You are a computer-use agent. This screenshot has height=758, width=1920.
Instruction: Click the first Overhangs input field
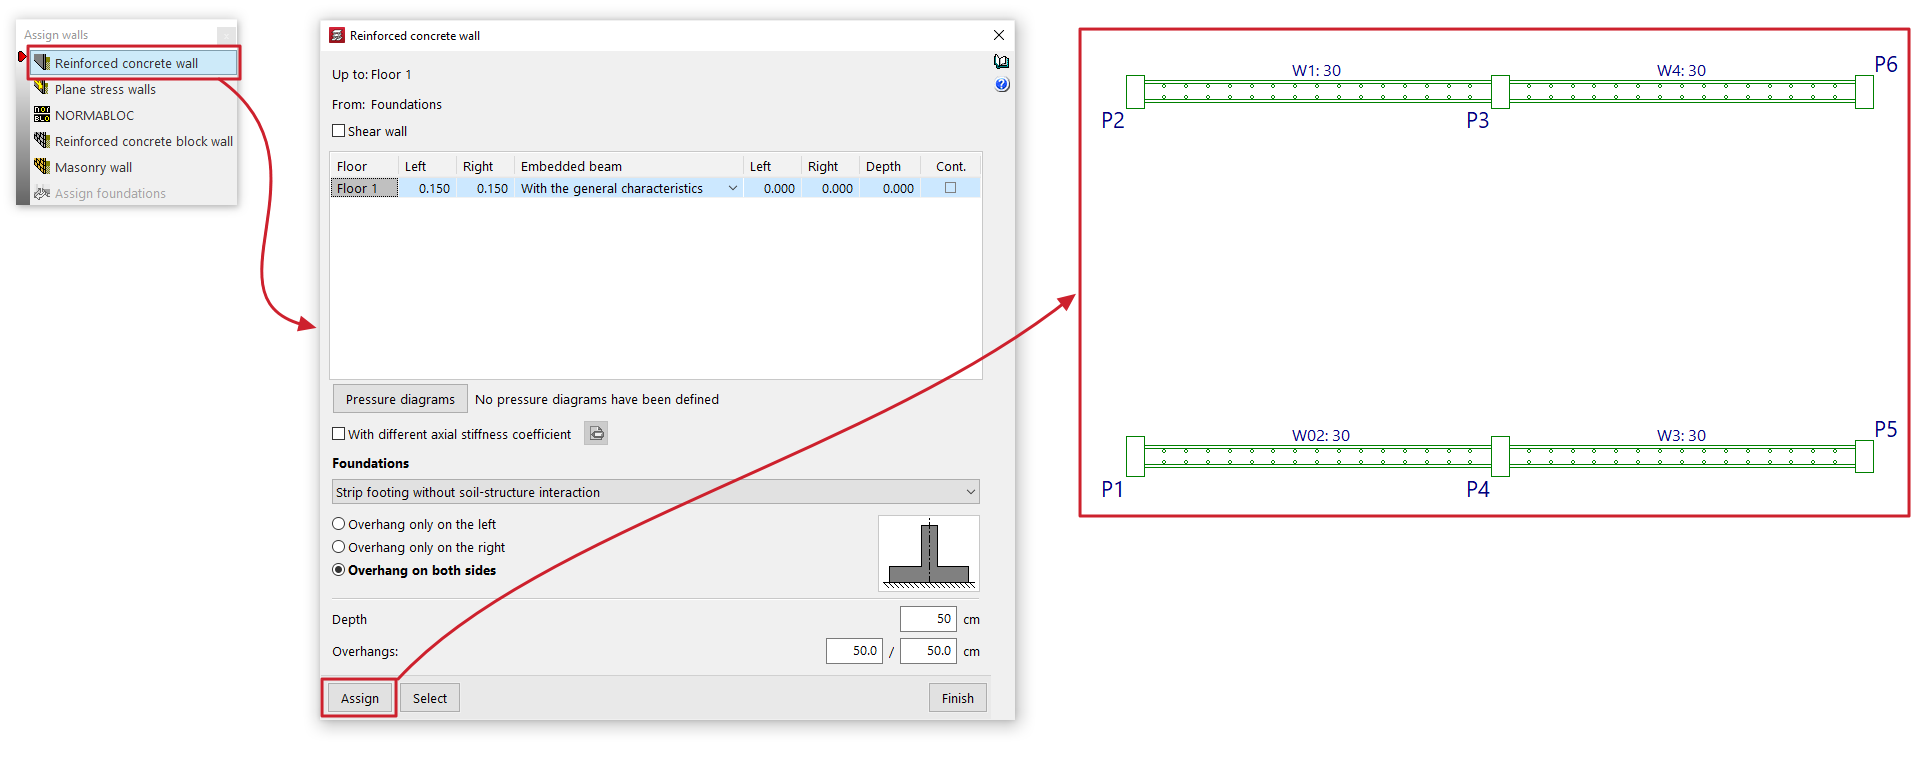[854, 651]
